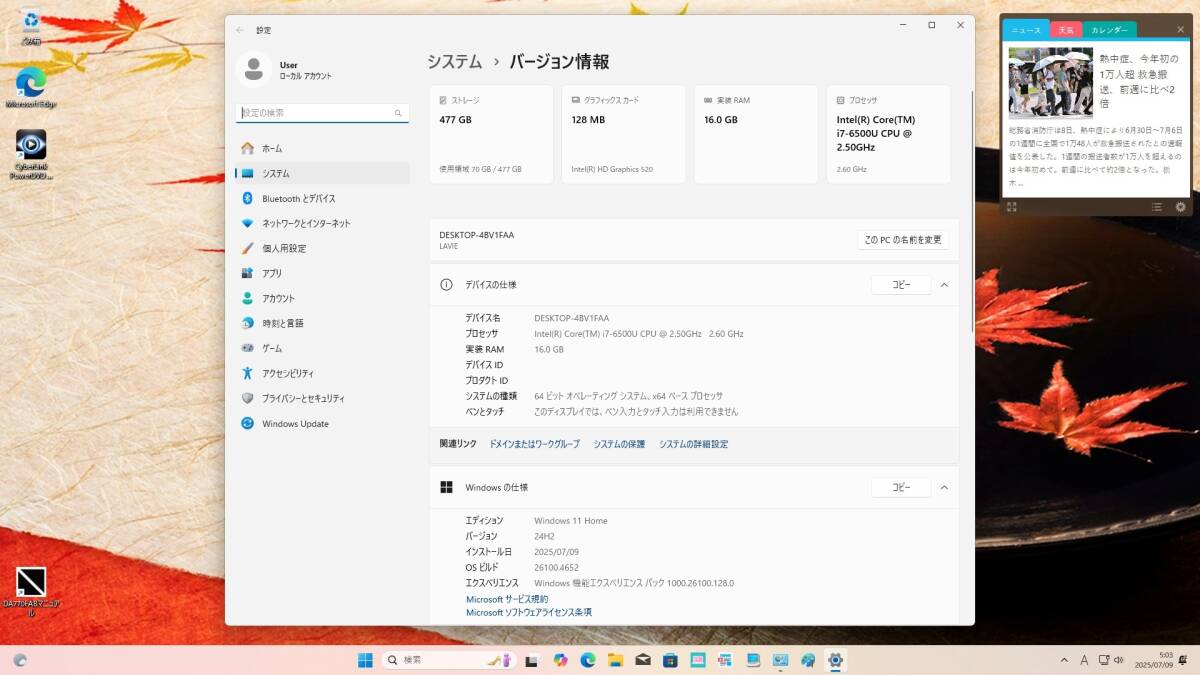The width and height of the screenshot is (1200, 675).
Task: Open File Explorer from the taskbar
Action: [x=615, y=660]
